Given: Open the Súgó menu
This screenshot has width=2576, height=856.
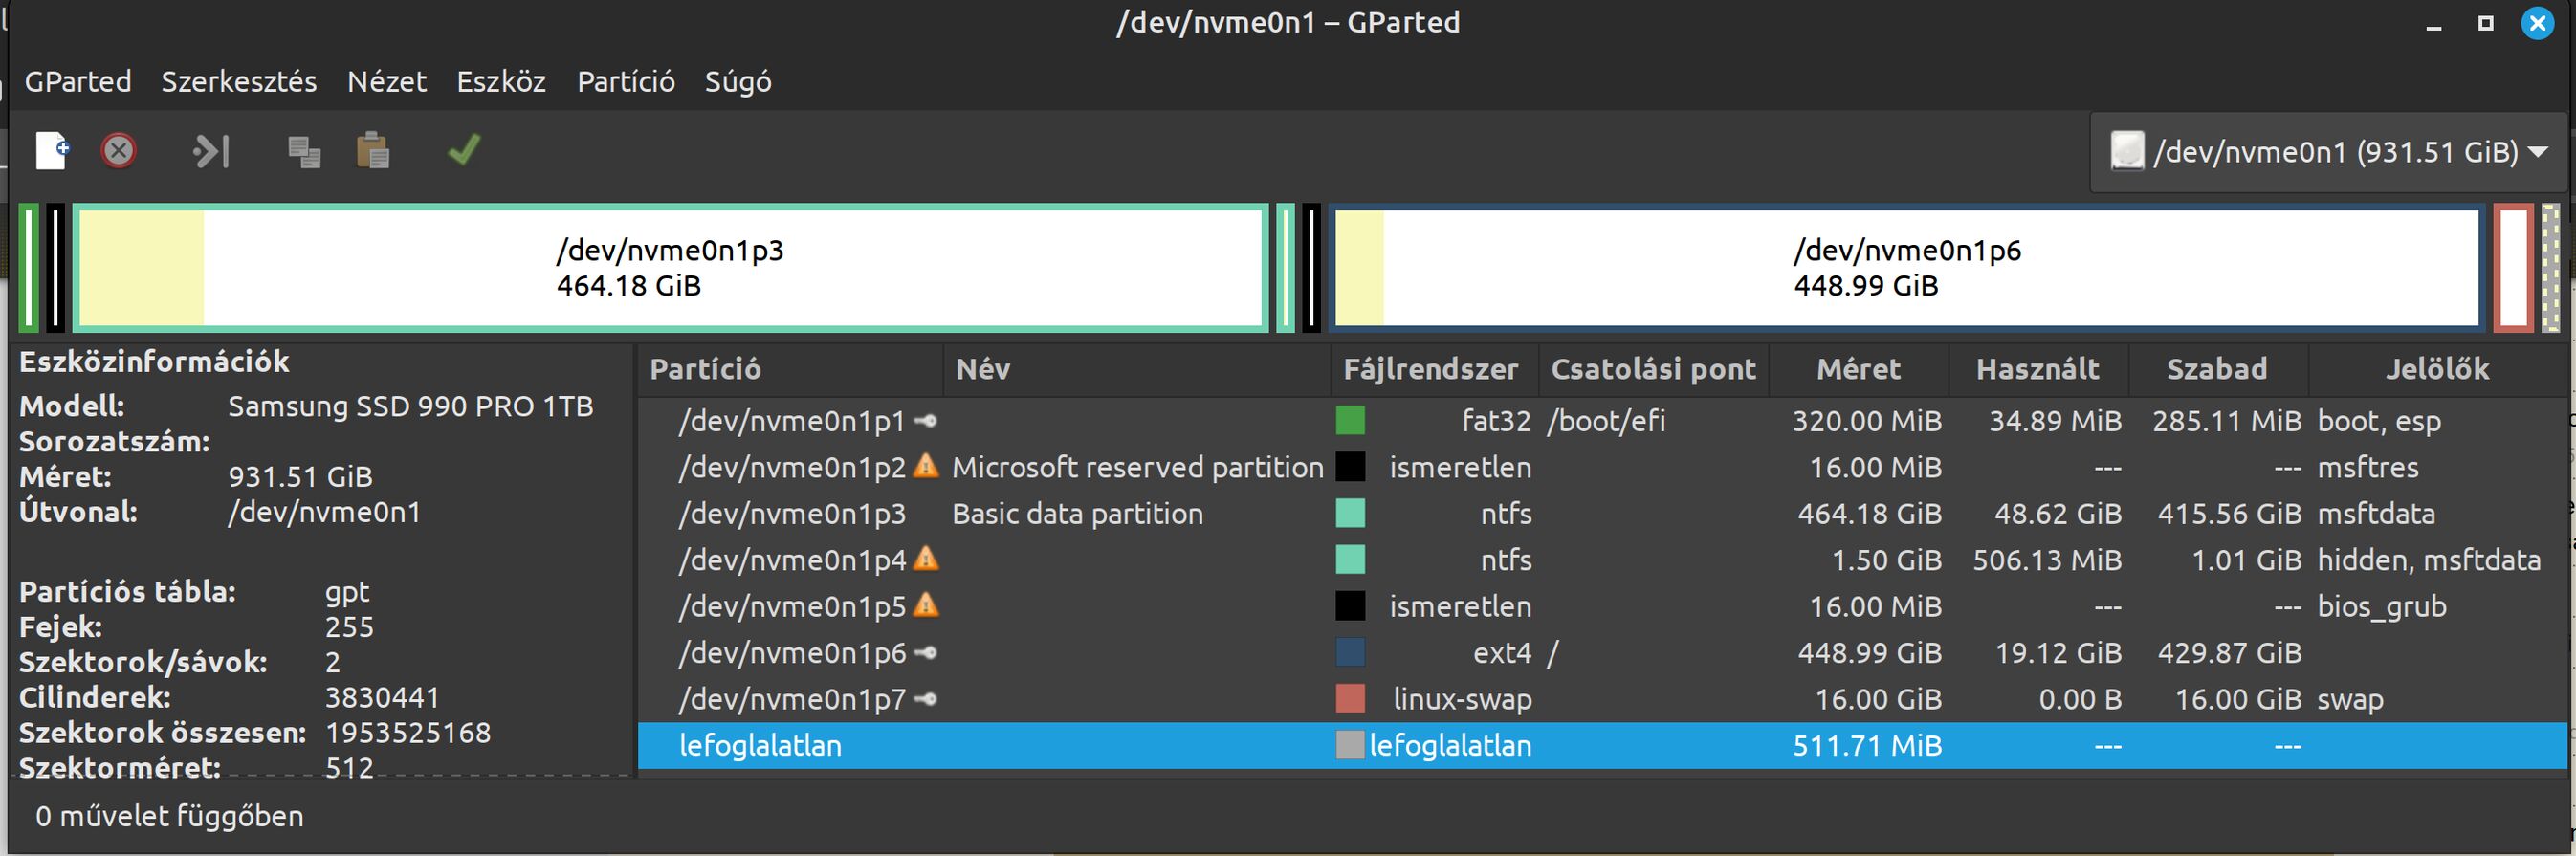Looking at the screenshot, I should click(x=738, y=82).
